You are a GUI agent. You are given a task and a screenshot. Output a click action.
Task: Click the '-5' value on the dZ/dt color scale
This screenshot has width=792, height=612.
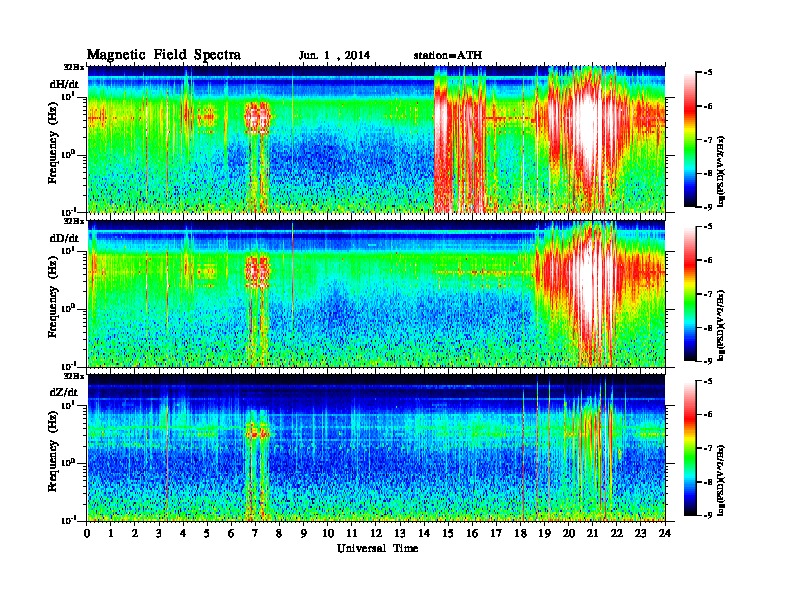[x=708, y=381]
